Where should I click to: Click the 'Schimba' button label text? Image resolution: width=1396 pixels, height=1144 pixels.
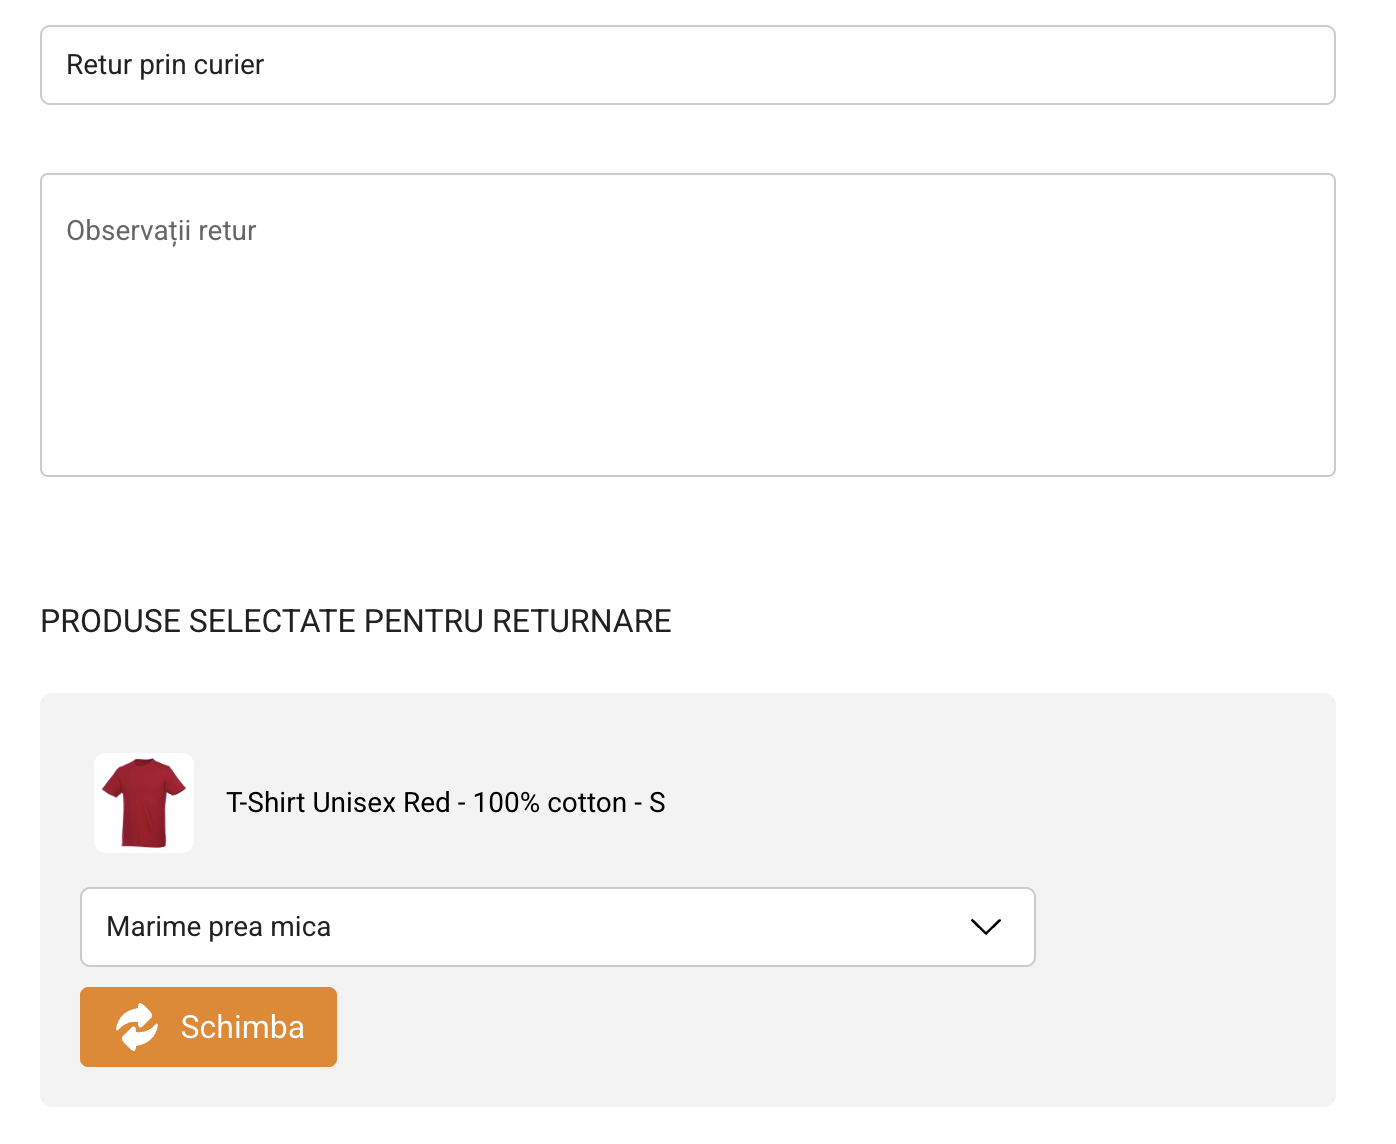(x=242, y=1027)
